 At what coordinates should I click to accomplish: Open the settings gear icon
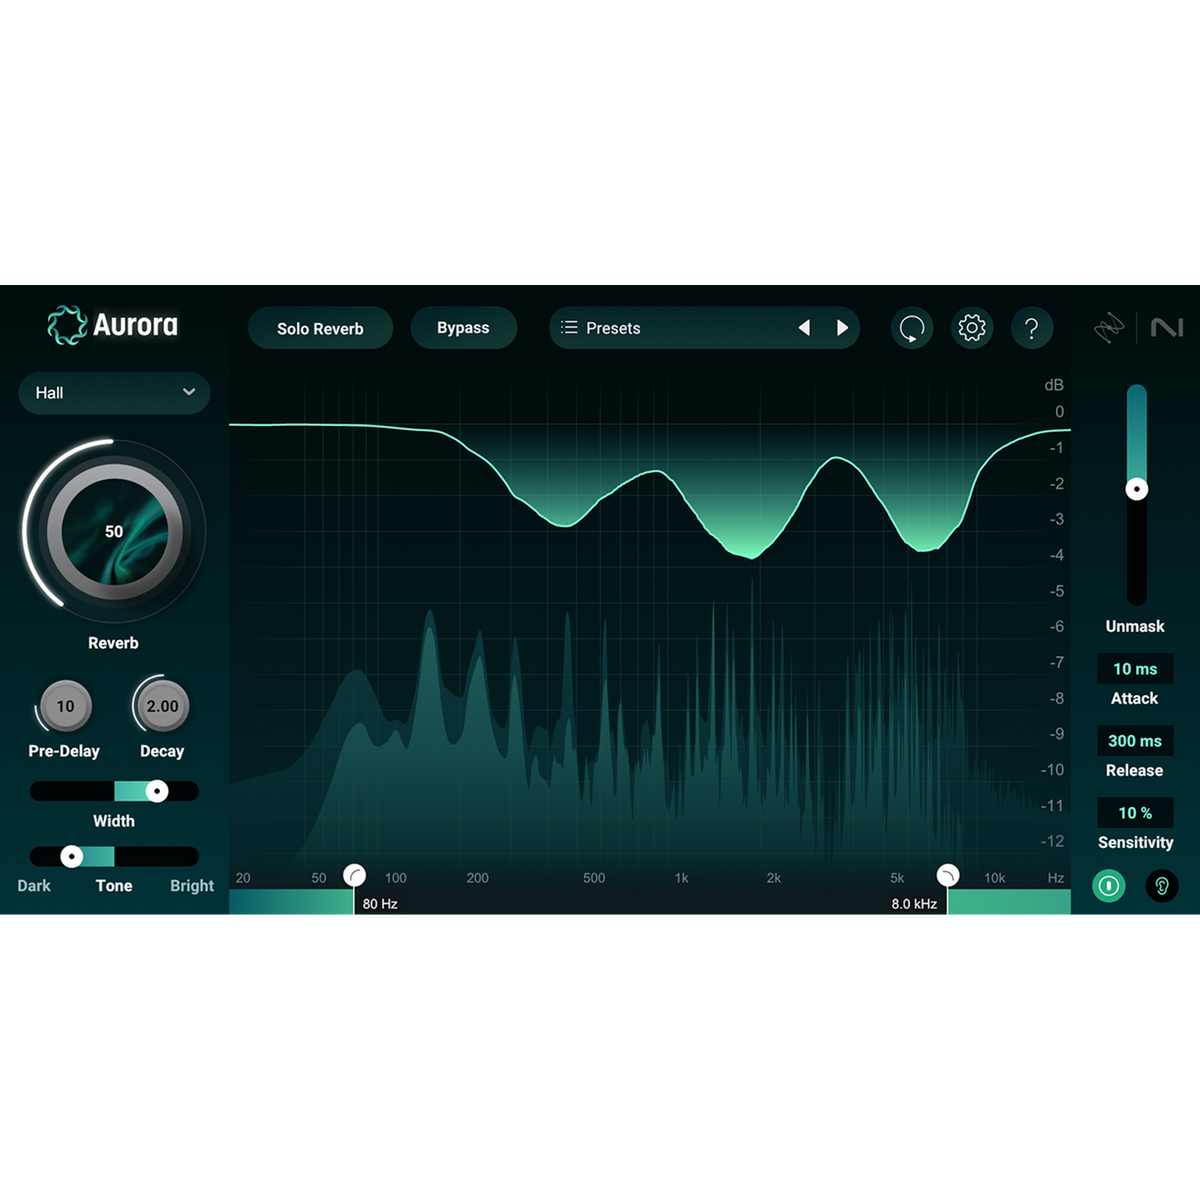971,328
